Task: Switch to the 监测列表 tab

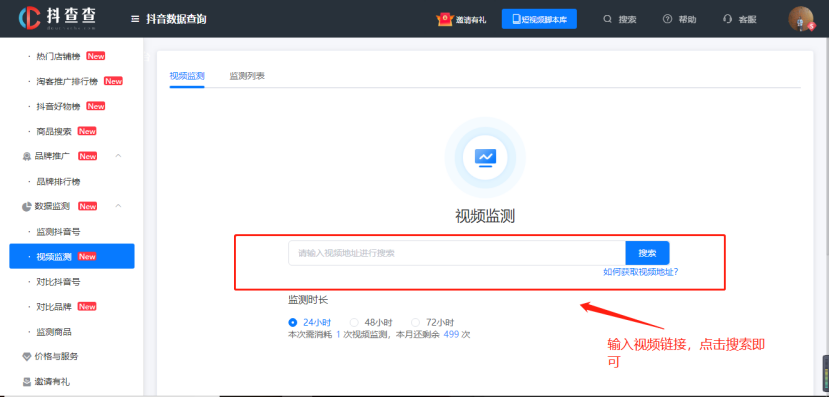Action: [247, 76]
